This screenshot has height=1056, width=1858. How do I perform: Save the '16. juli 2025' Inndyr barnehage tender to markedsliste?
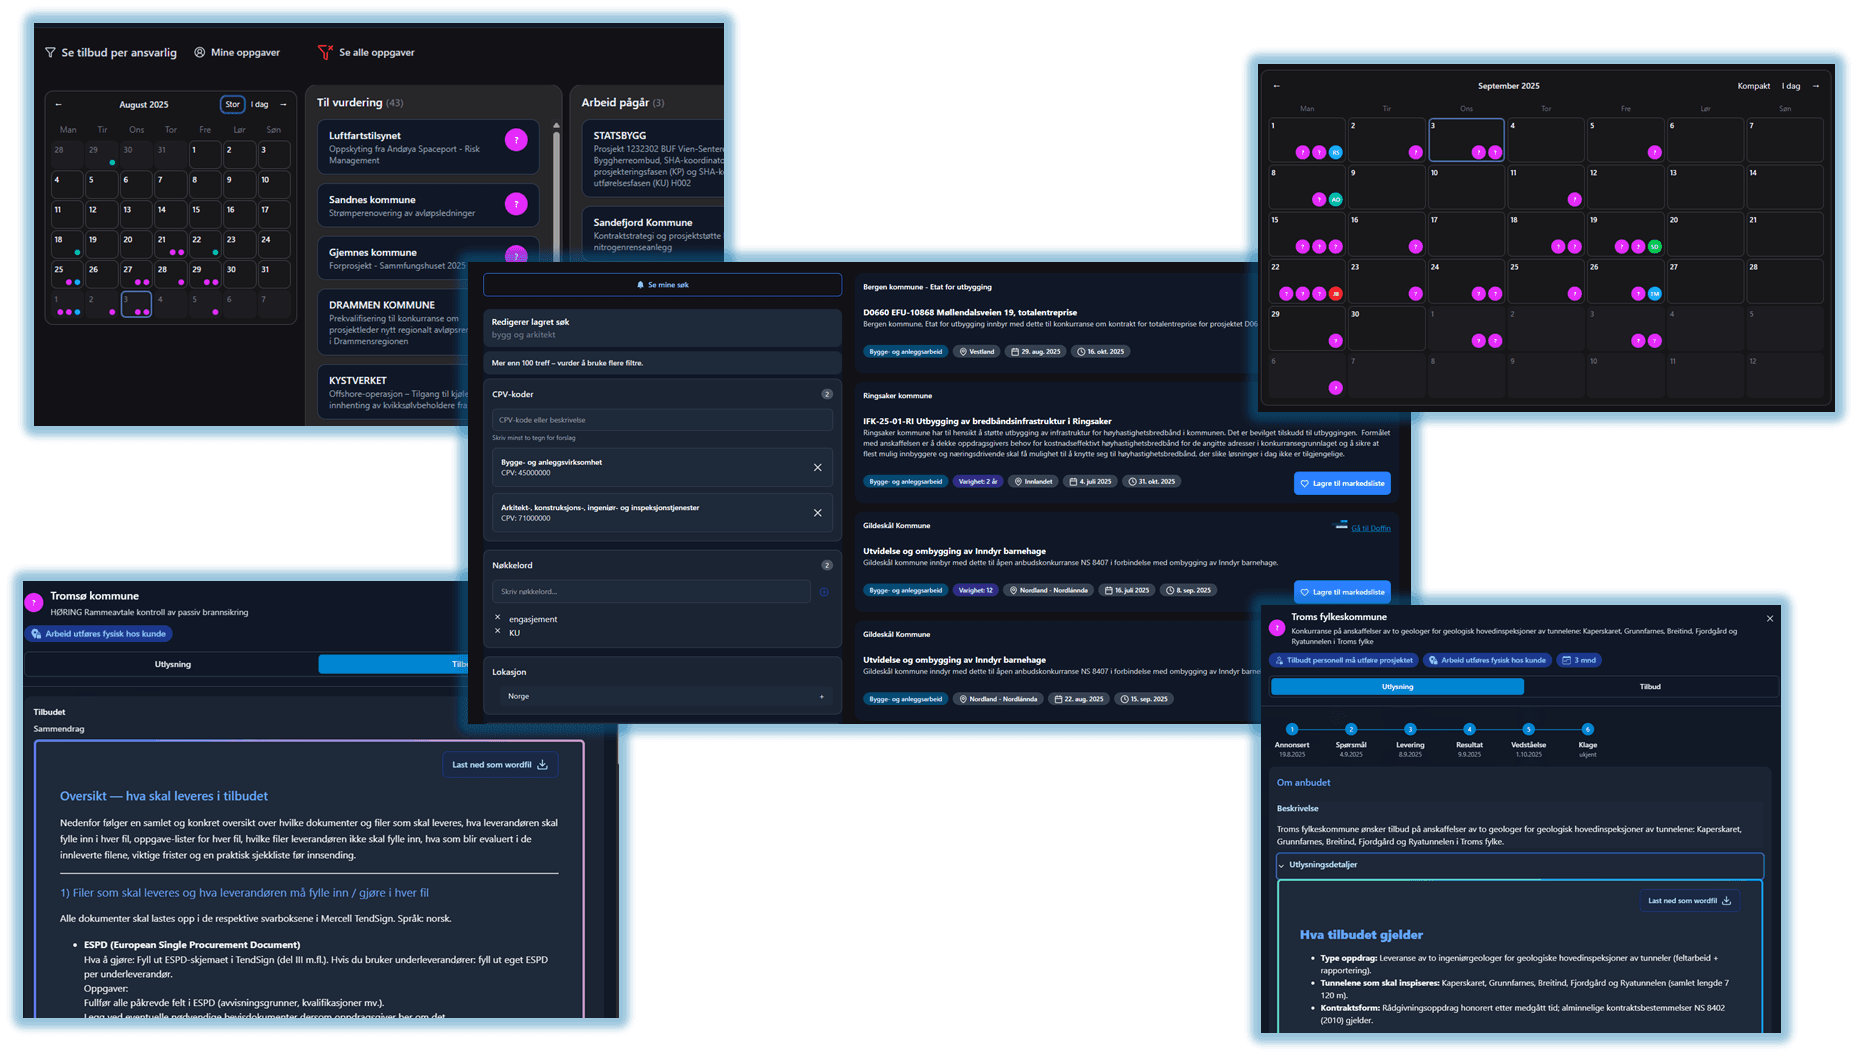[1342, 592]
